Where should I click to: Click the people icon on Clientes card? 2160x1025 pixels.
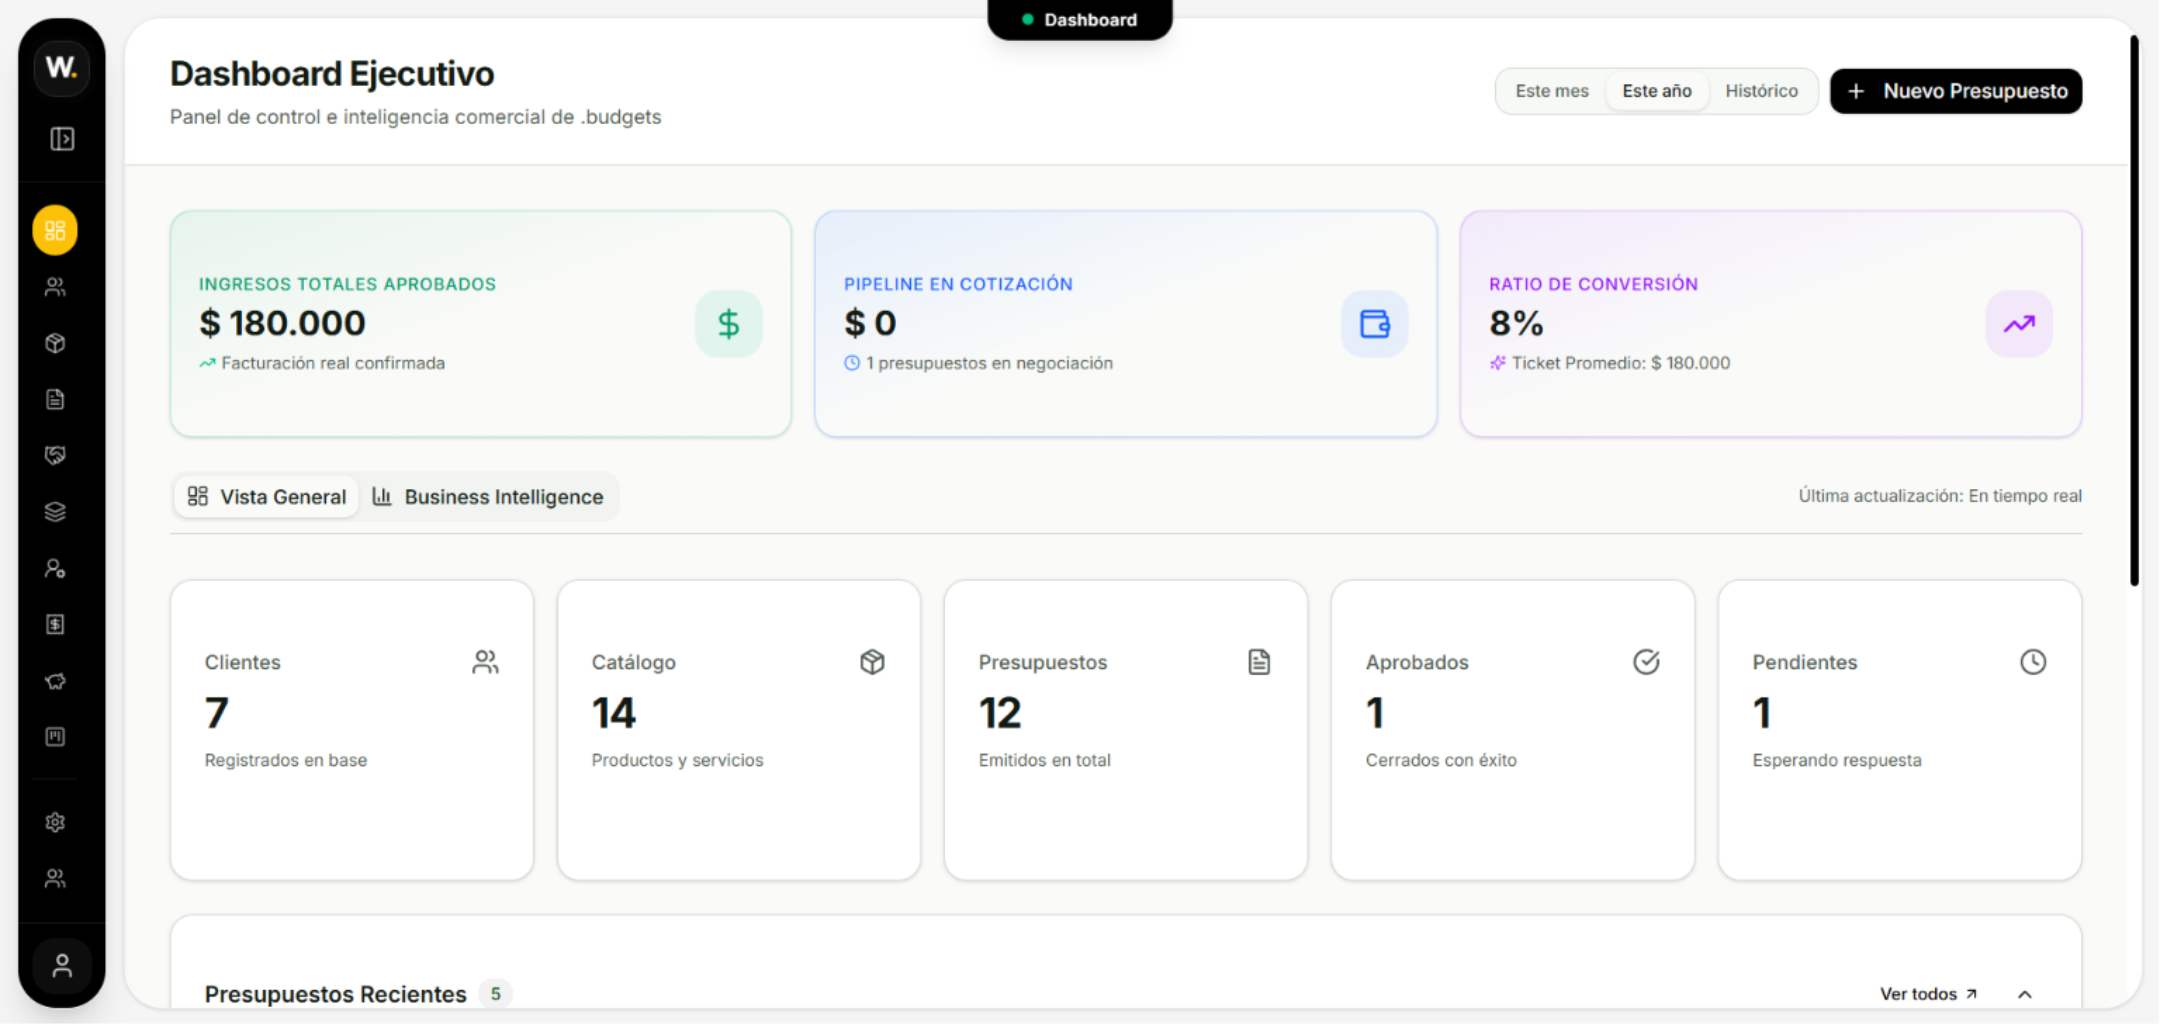(x=485, y=662)
